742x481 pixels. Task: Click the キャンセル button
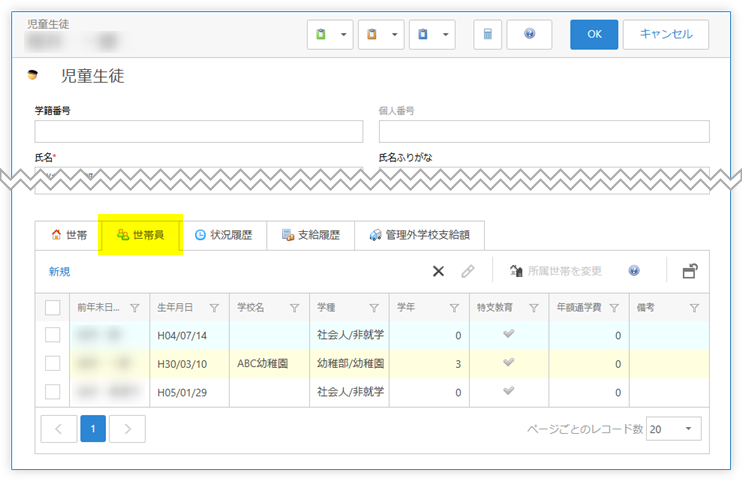666,34
